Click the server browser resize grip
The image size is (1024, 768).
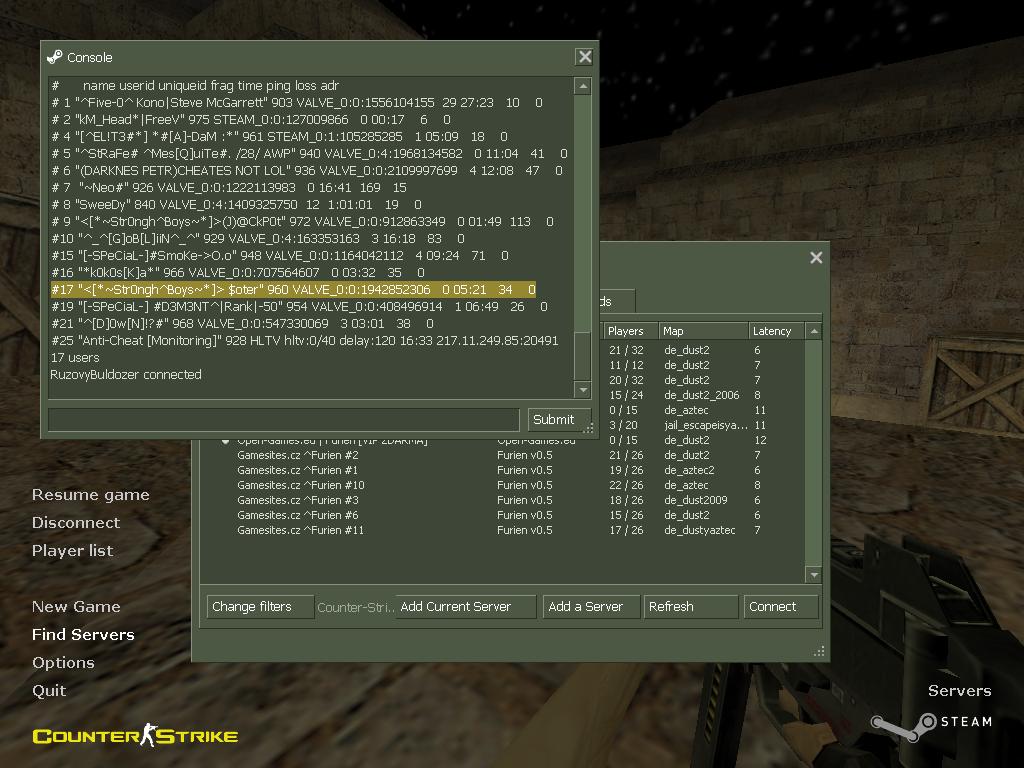[x=820, y=651]
